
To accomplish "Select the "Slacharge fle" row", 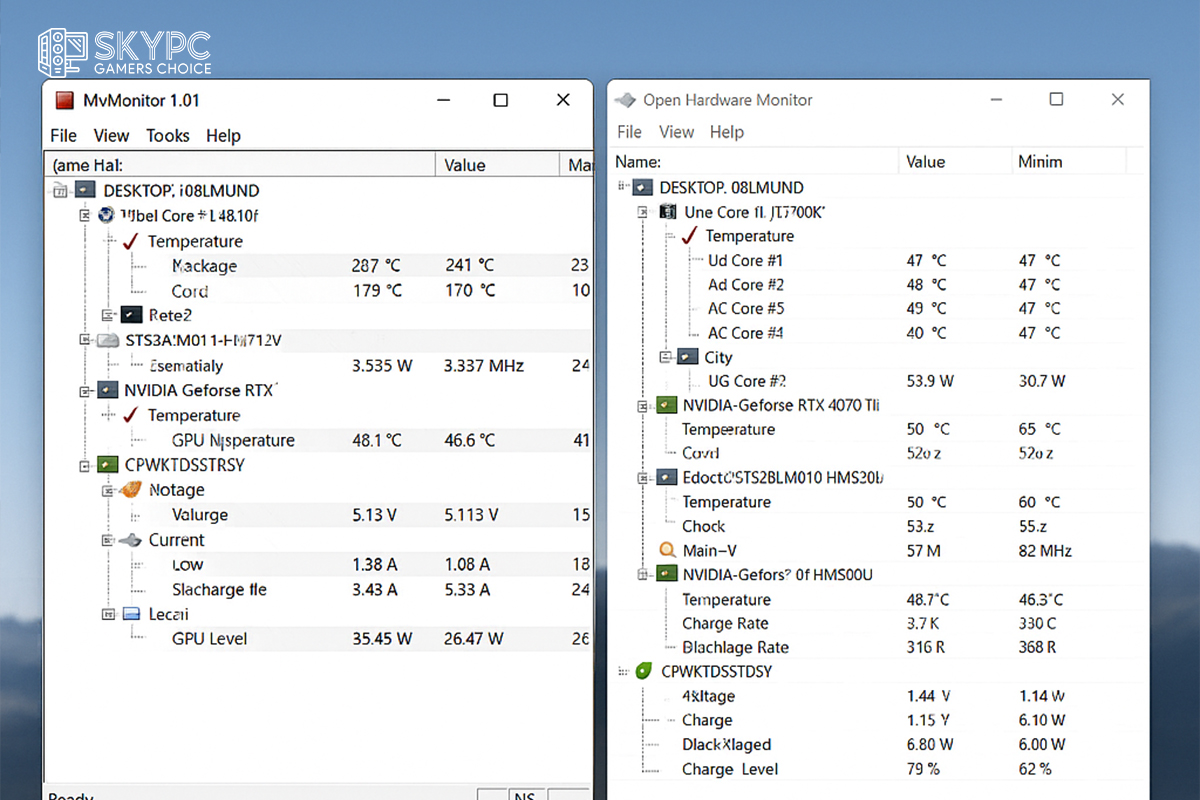I will pyautogui.click(x=318, y=590).
